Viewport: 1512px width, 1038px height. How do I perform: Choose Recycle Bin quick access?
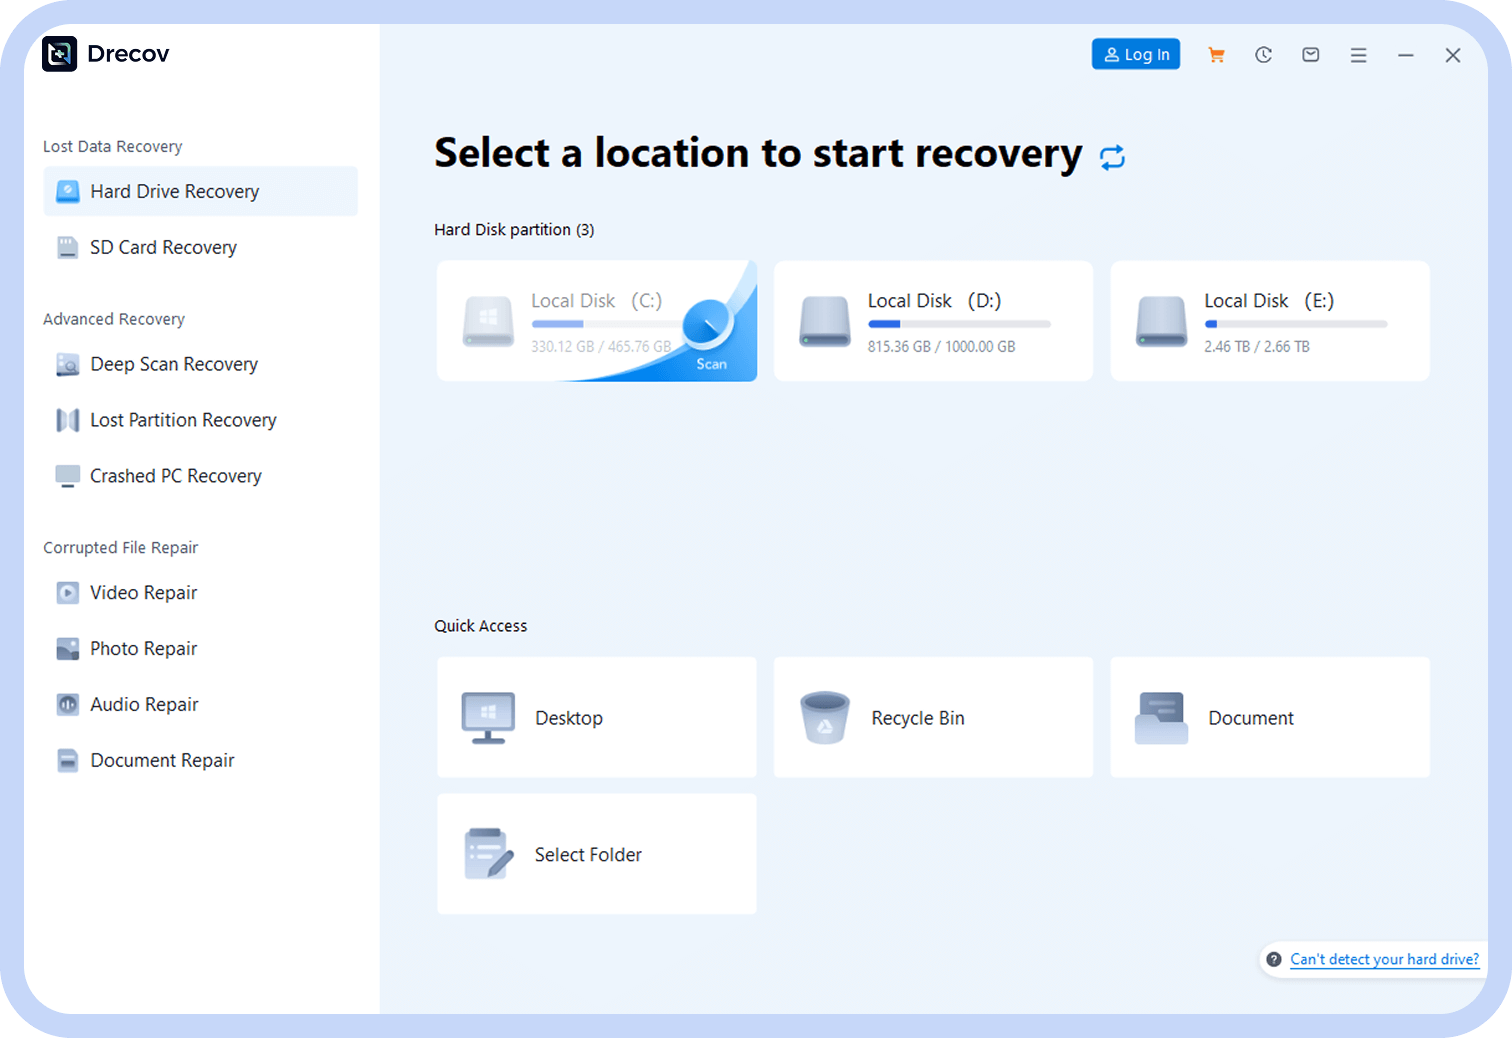(932, 717)
